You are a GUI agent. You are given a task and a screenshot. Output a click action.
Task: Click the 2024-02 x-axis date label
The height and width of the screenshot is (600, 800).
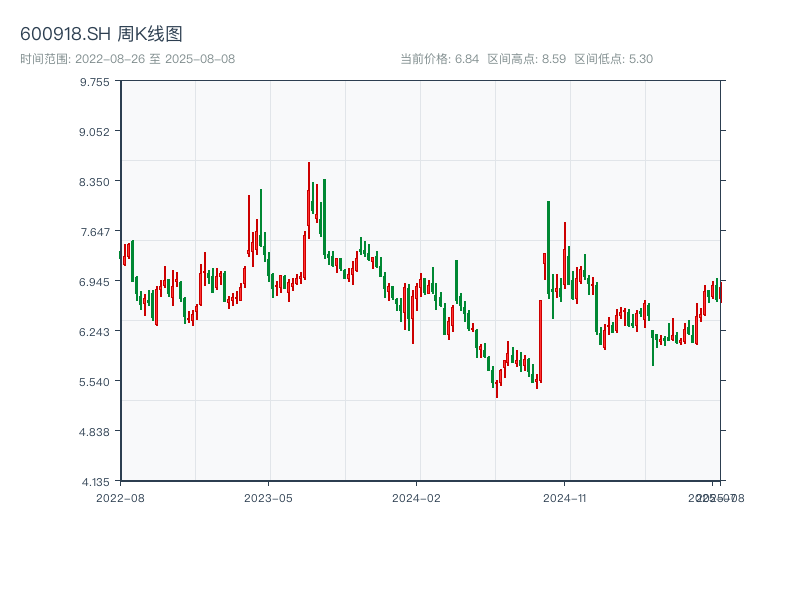[416, 497]
